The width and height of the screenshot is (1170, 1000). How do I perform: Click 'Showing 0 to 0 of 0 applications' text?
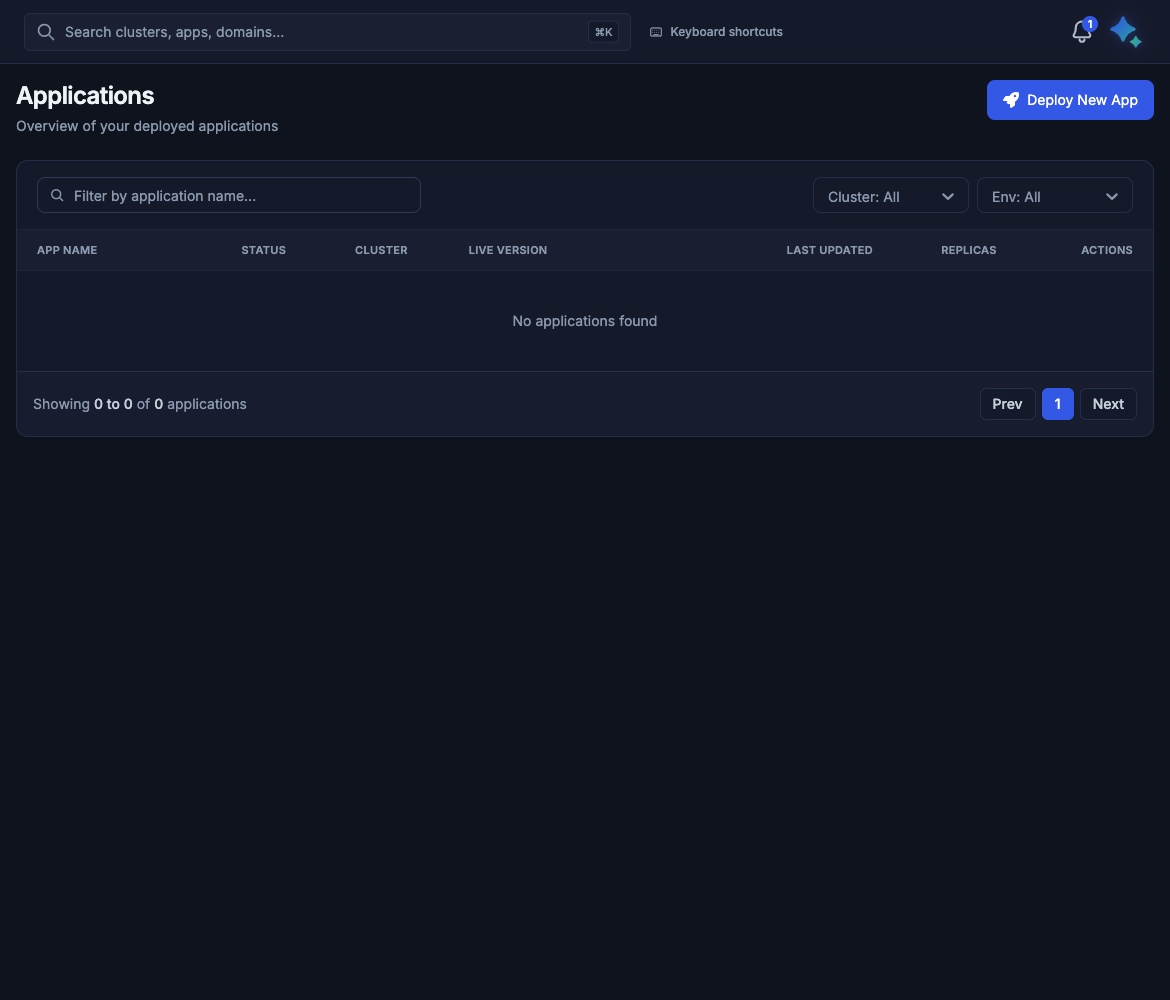(x=140, y=404)
